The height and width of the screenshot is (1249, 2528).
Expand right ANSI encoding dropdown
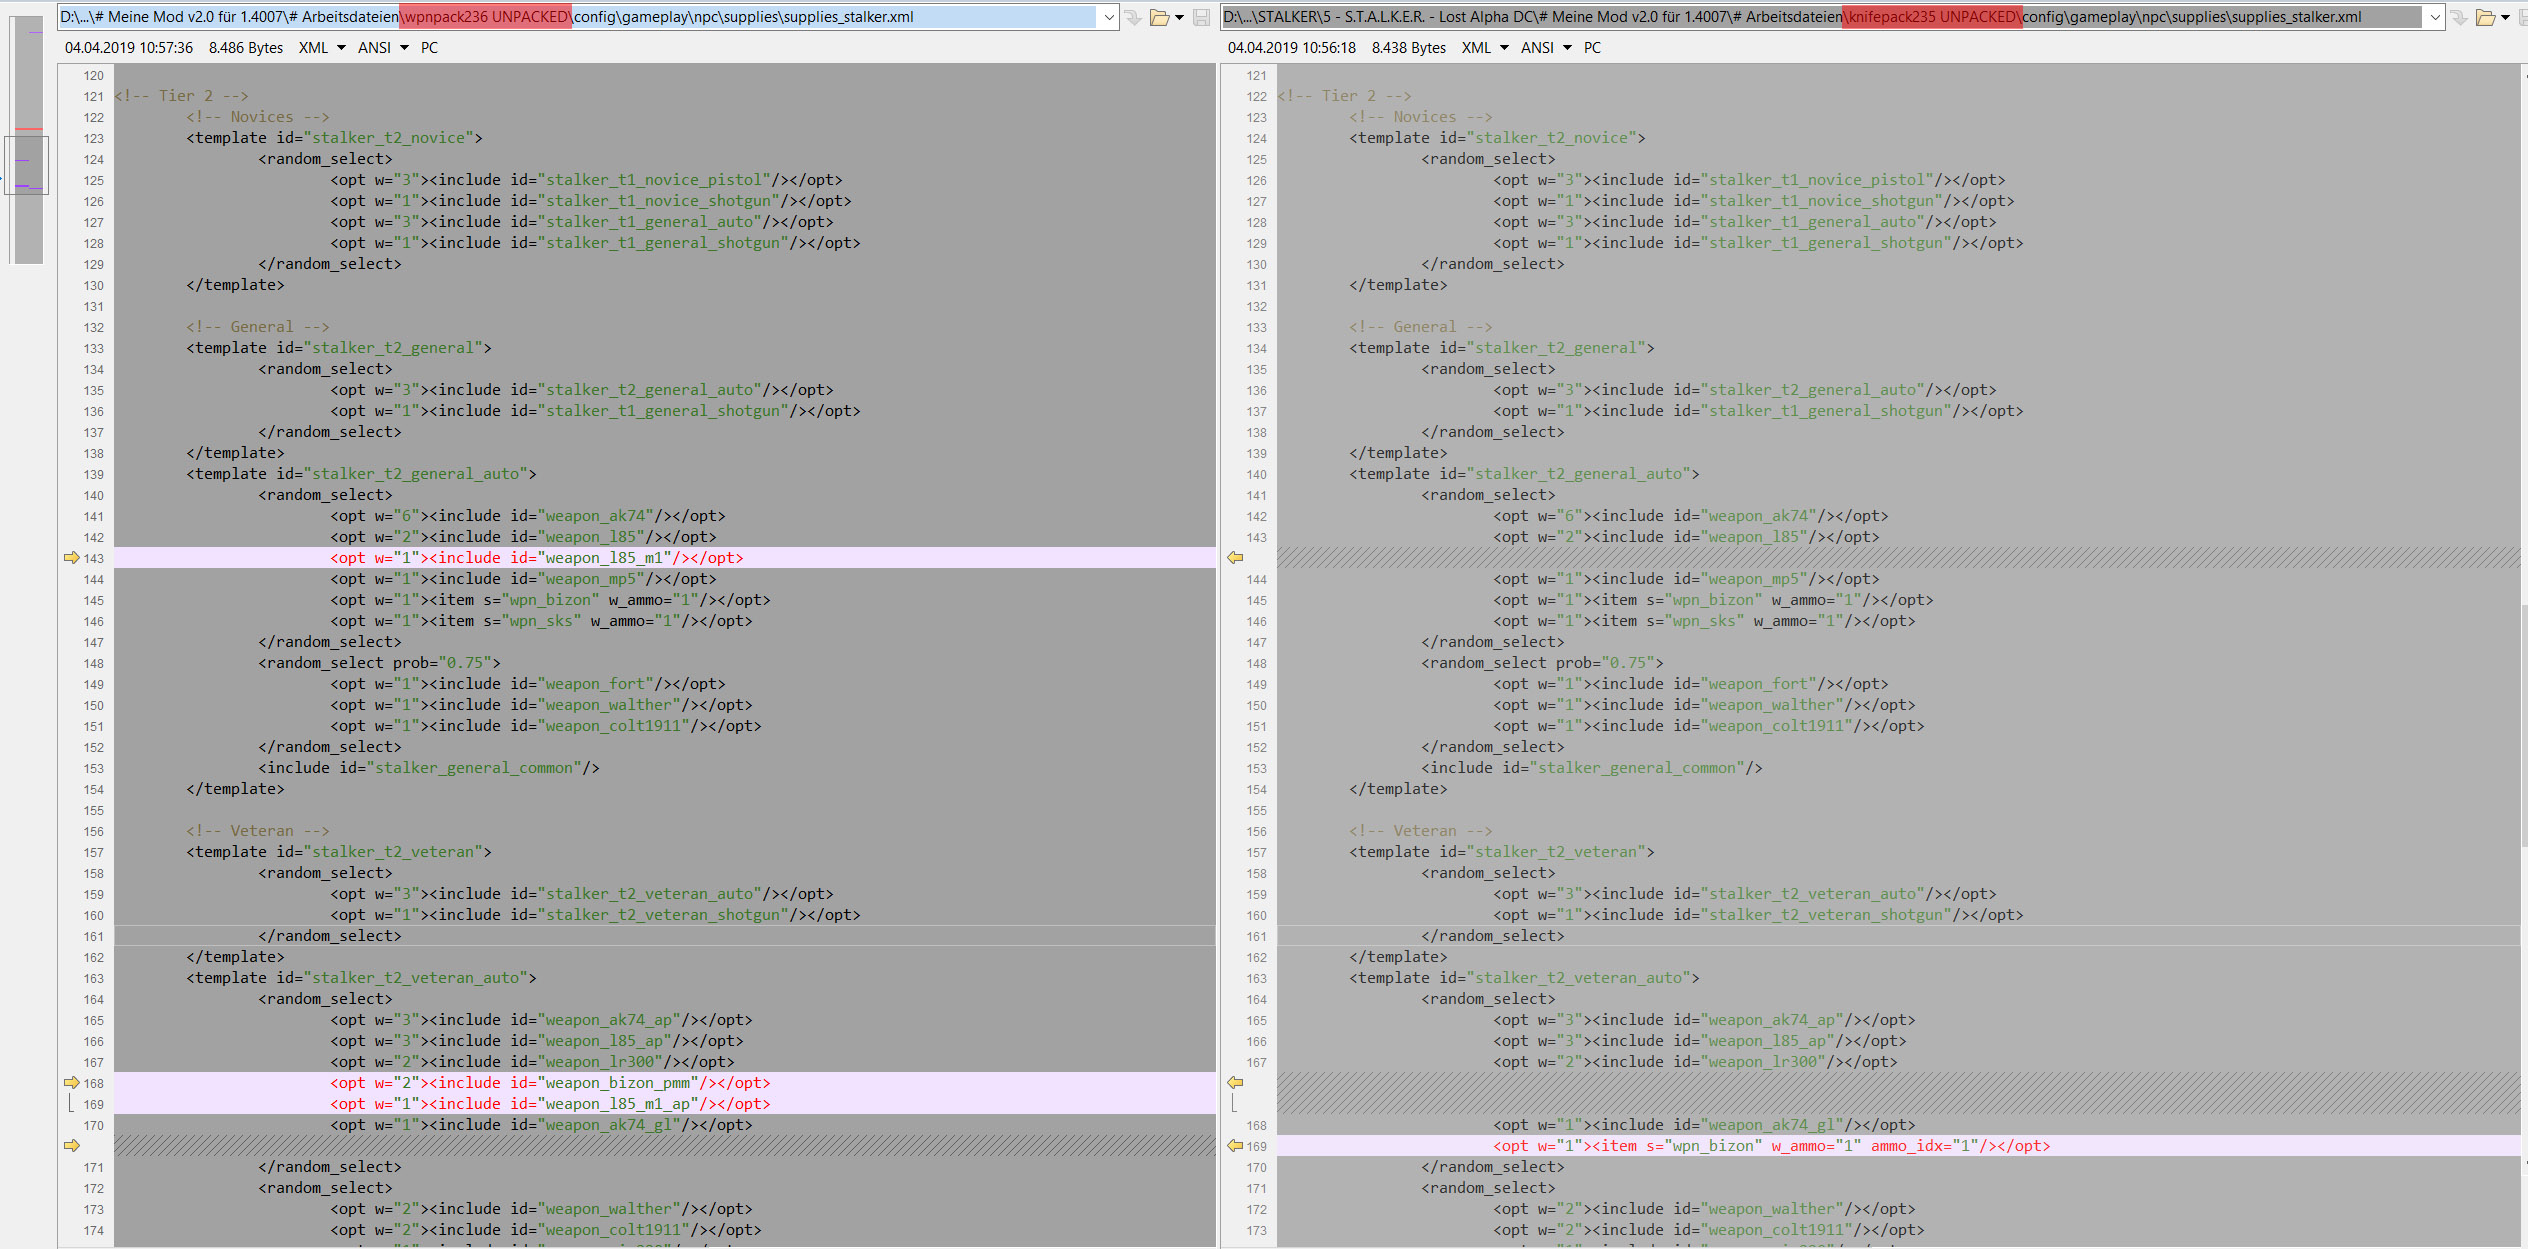click(1567, 48)
